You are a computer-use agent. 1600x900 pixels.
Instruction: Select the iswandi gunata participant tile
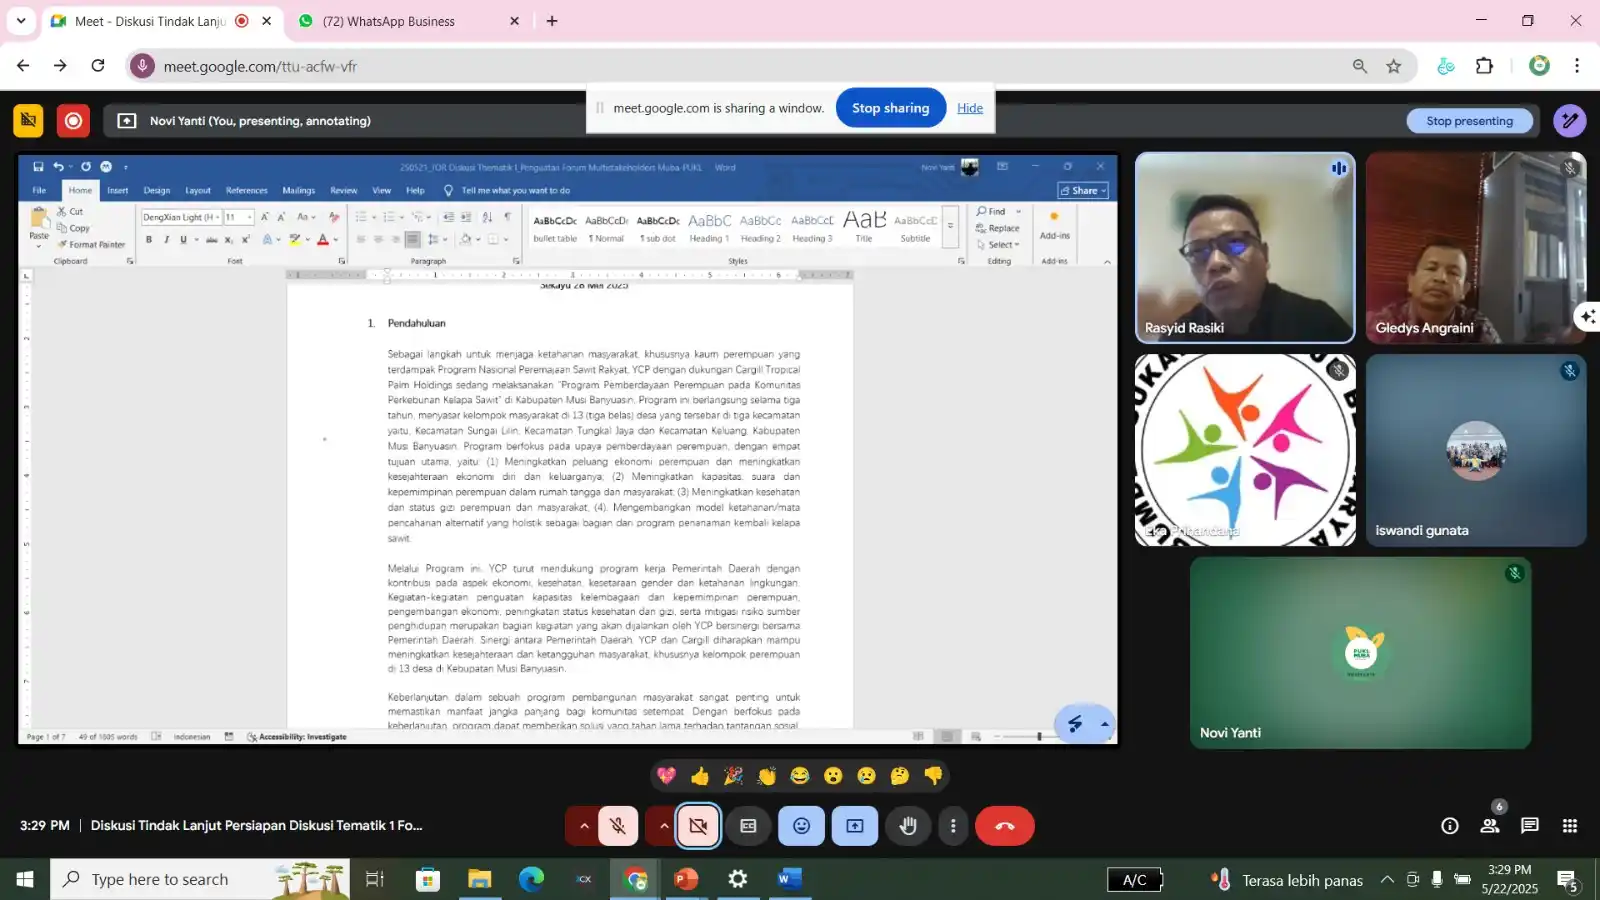tap(1476, 450)
